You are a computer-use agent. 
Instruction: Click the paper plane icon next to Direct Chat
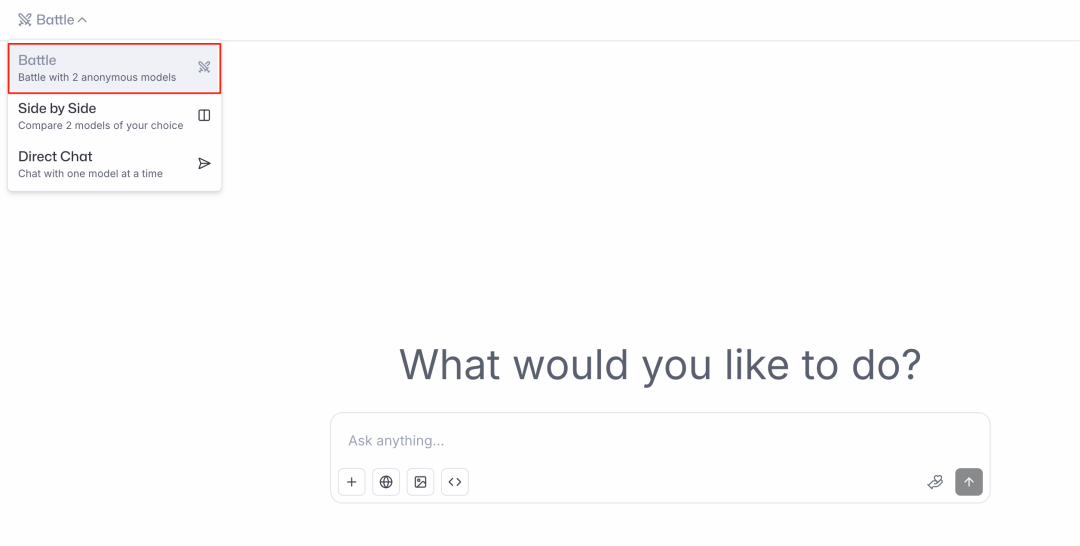click(204, 163)
